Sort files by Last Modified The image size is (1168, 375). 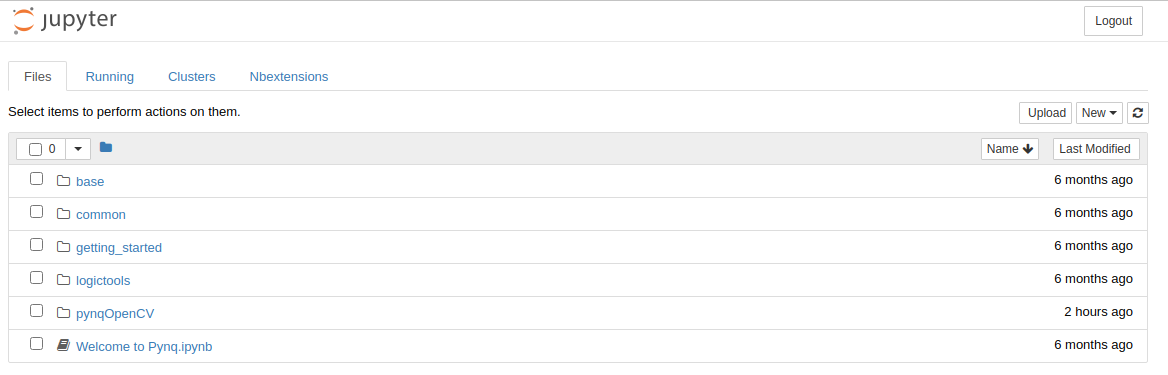(1096, 149)
